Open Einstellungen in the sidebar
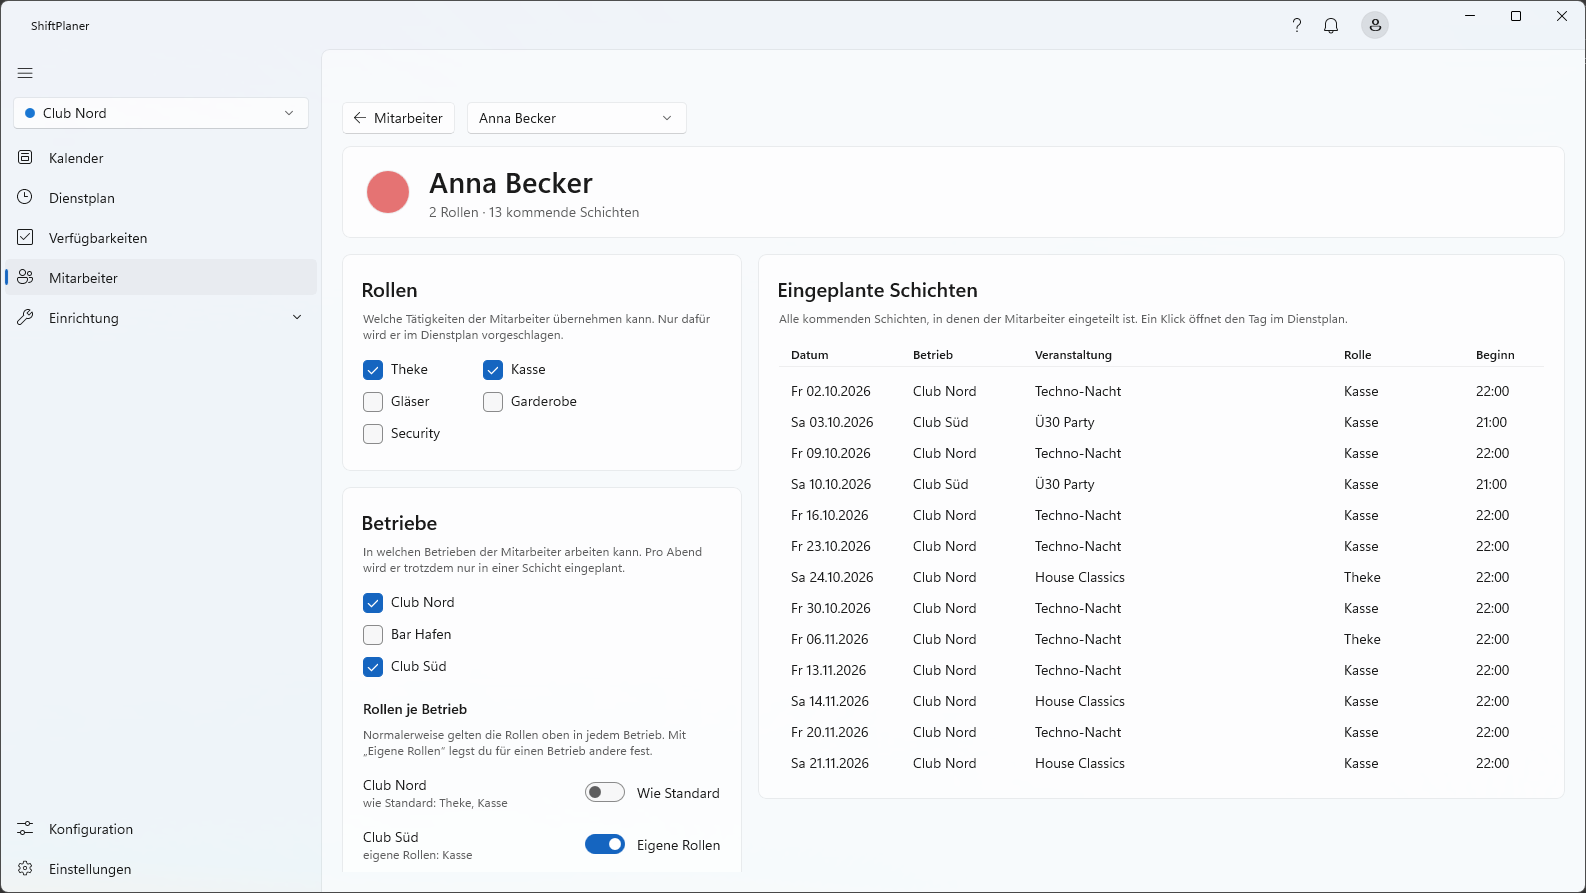The image size is (1586, 893). tap(161, 868)
